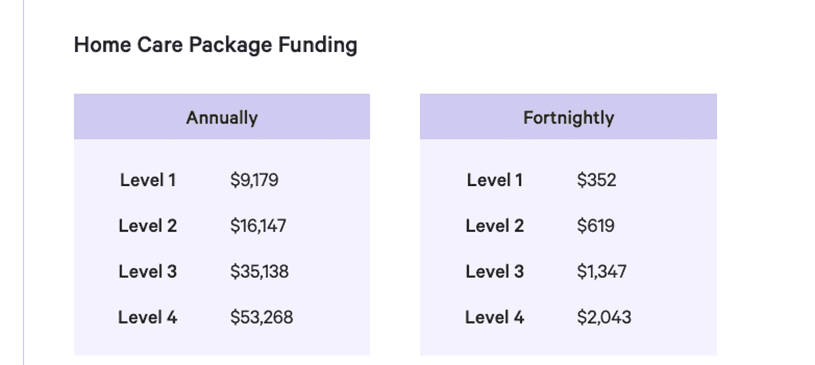Click the $53,268 annual amount
The width and height of the screenshot is (815, 365).
tap(261, 317)
